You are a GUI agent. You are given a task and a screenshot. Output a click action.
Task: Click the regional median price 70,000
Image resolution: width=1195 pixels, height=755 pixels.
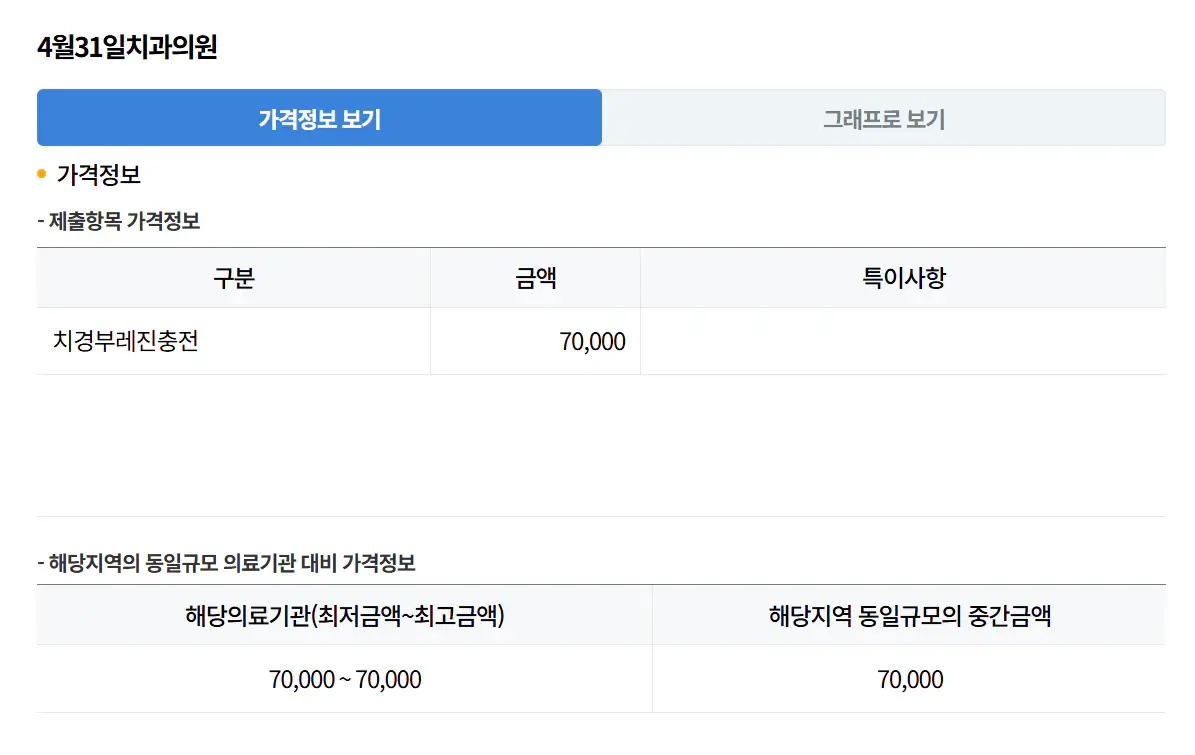(x=908, y=679)
